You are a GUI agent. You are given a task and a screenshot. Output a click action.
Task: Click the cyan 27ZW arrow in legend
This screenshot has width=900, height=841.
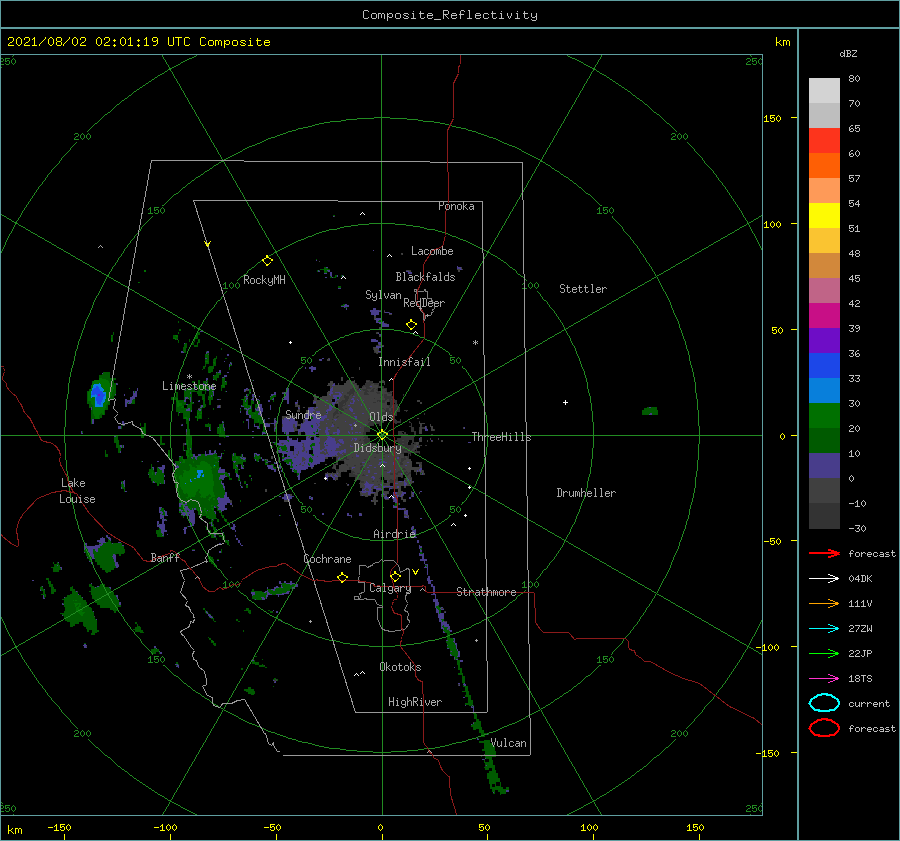pyautogui.click(x=824, y=629)
